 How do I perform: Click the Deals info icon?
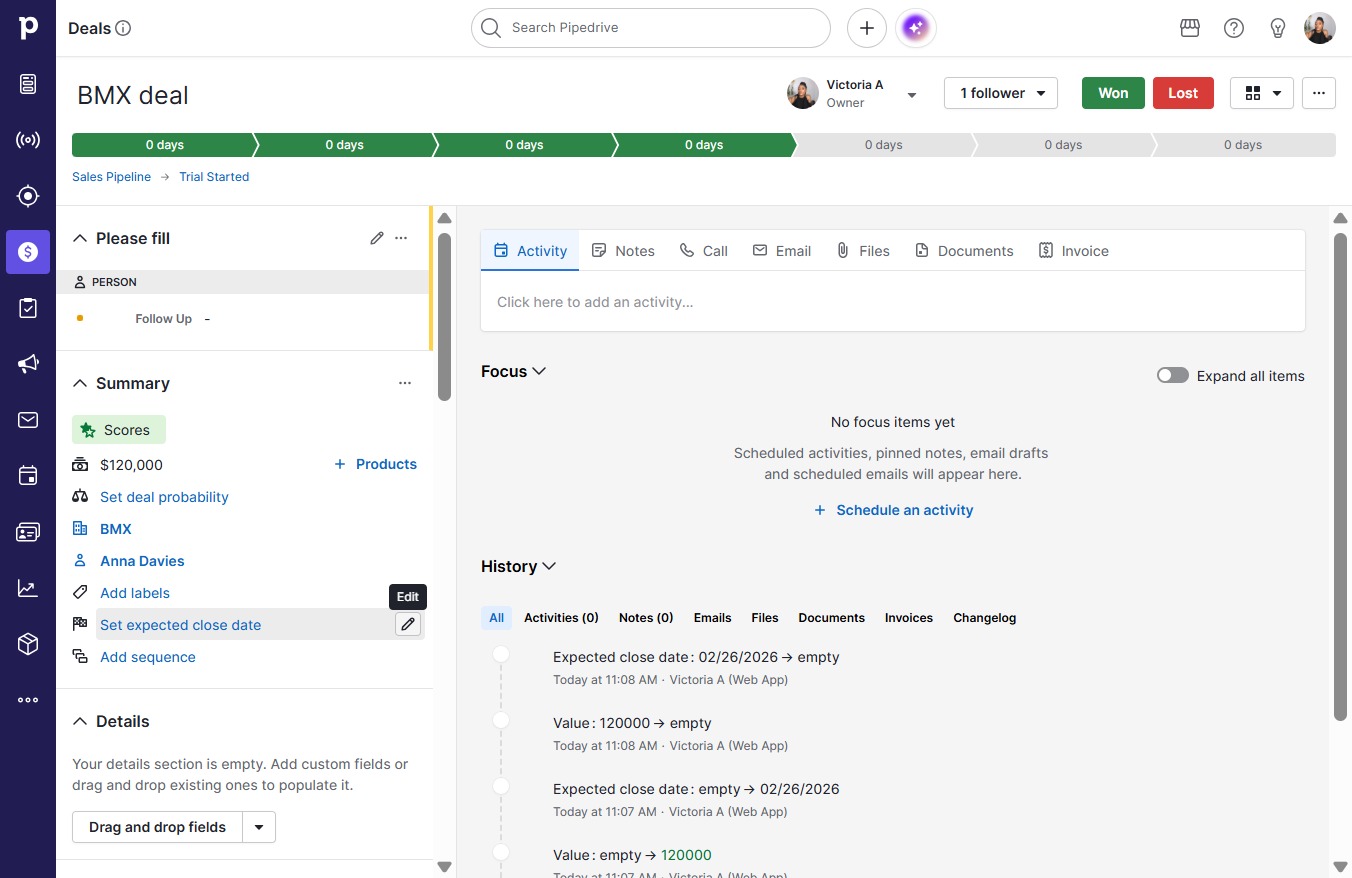[123, 28]
